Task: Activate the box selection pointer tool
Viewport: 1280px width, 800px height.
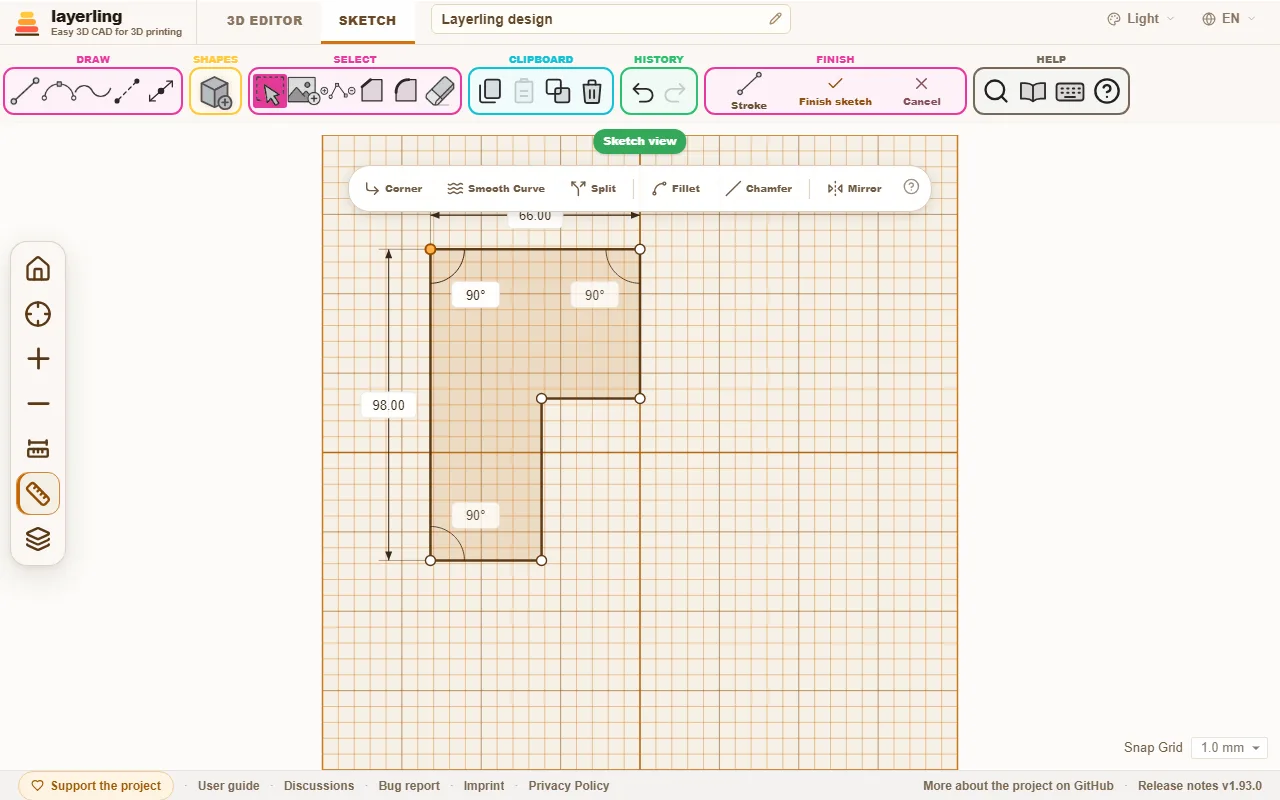Action: tap(270, 91)
